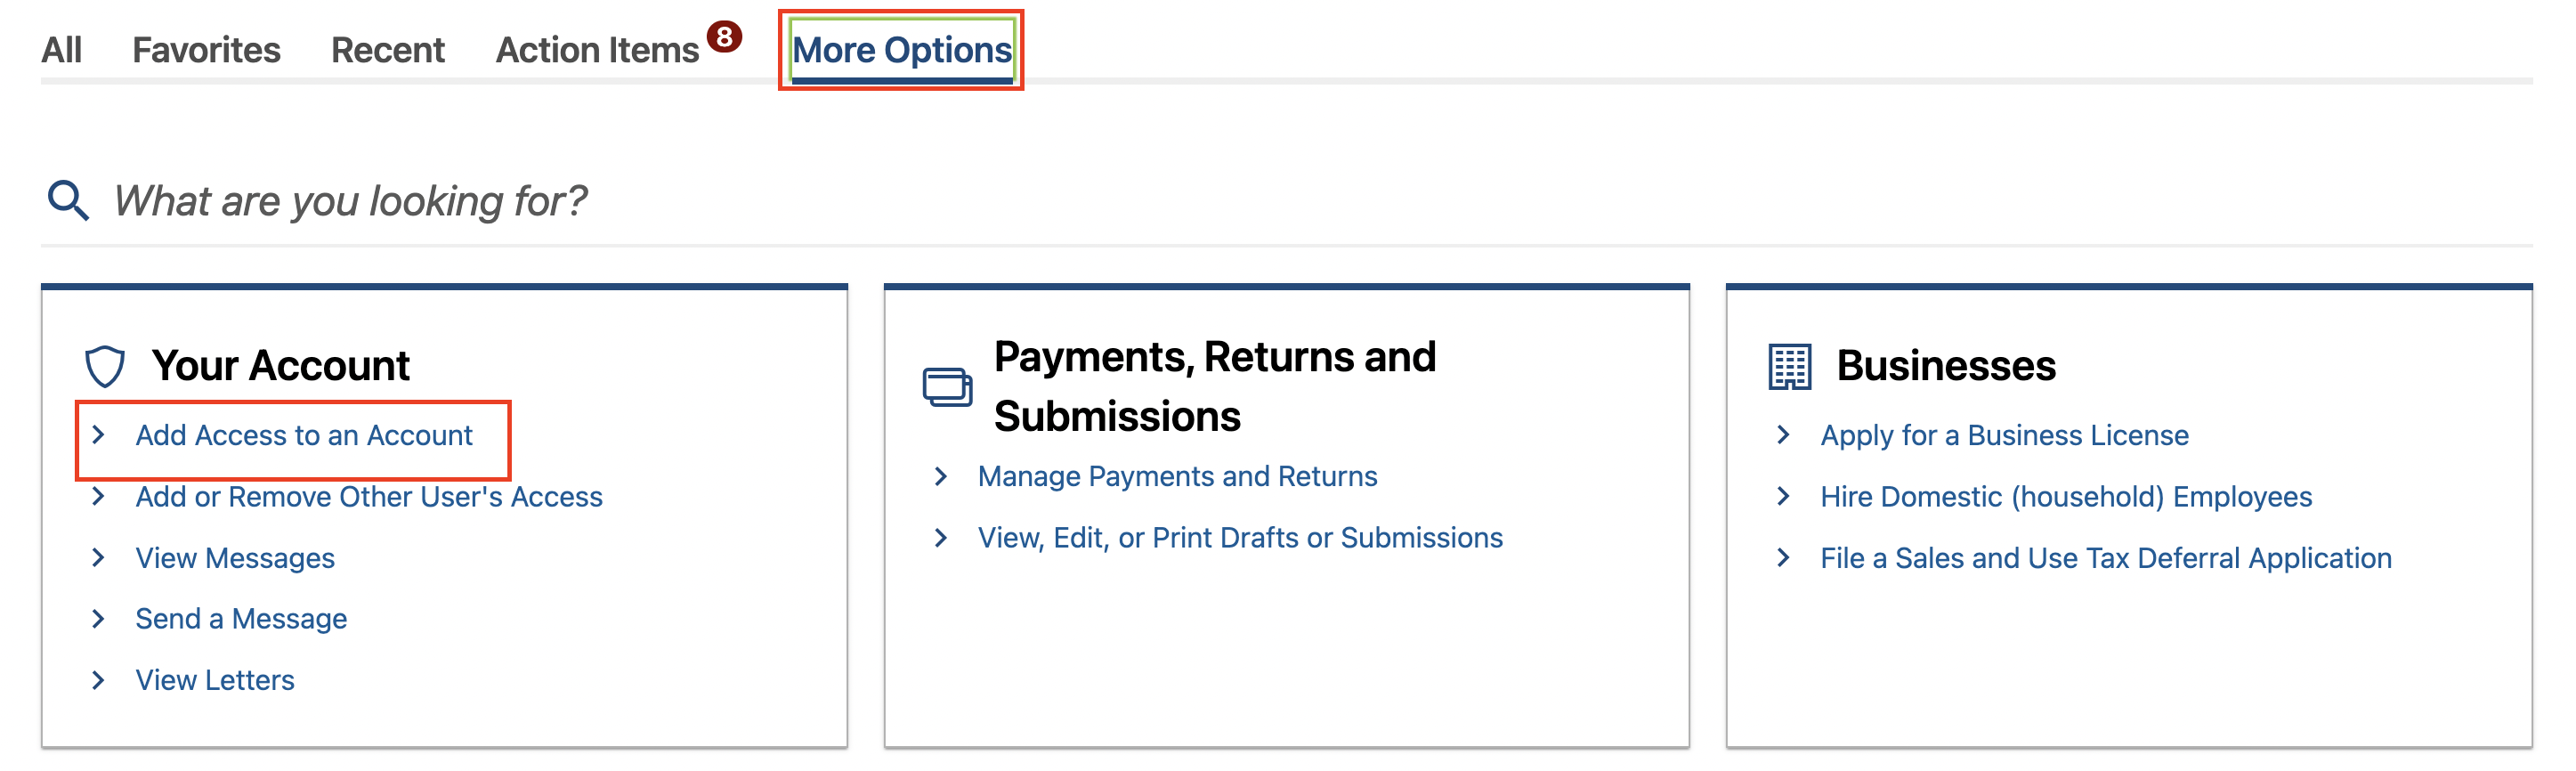Expand chevron next to Apply for a Business License
The image size is (2576, 771).
(x=1783, y=435)
